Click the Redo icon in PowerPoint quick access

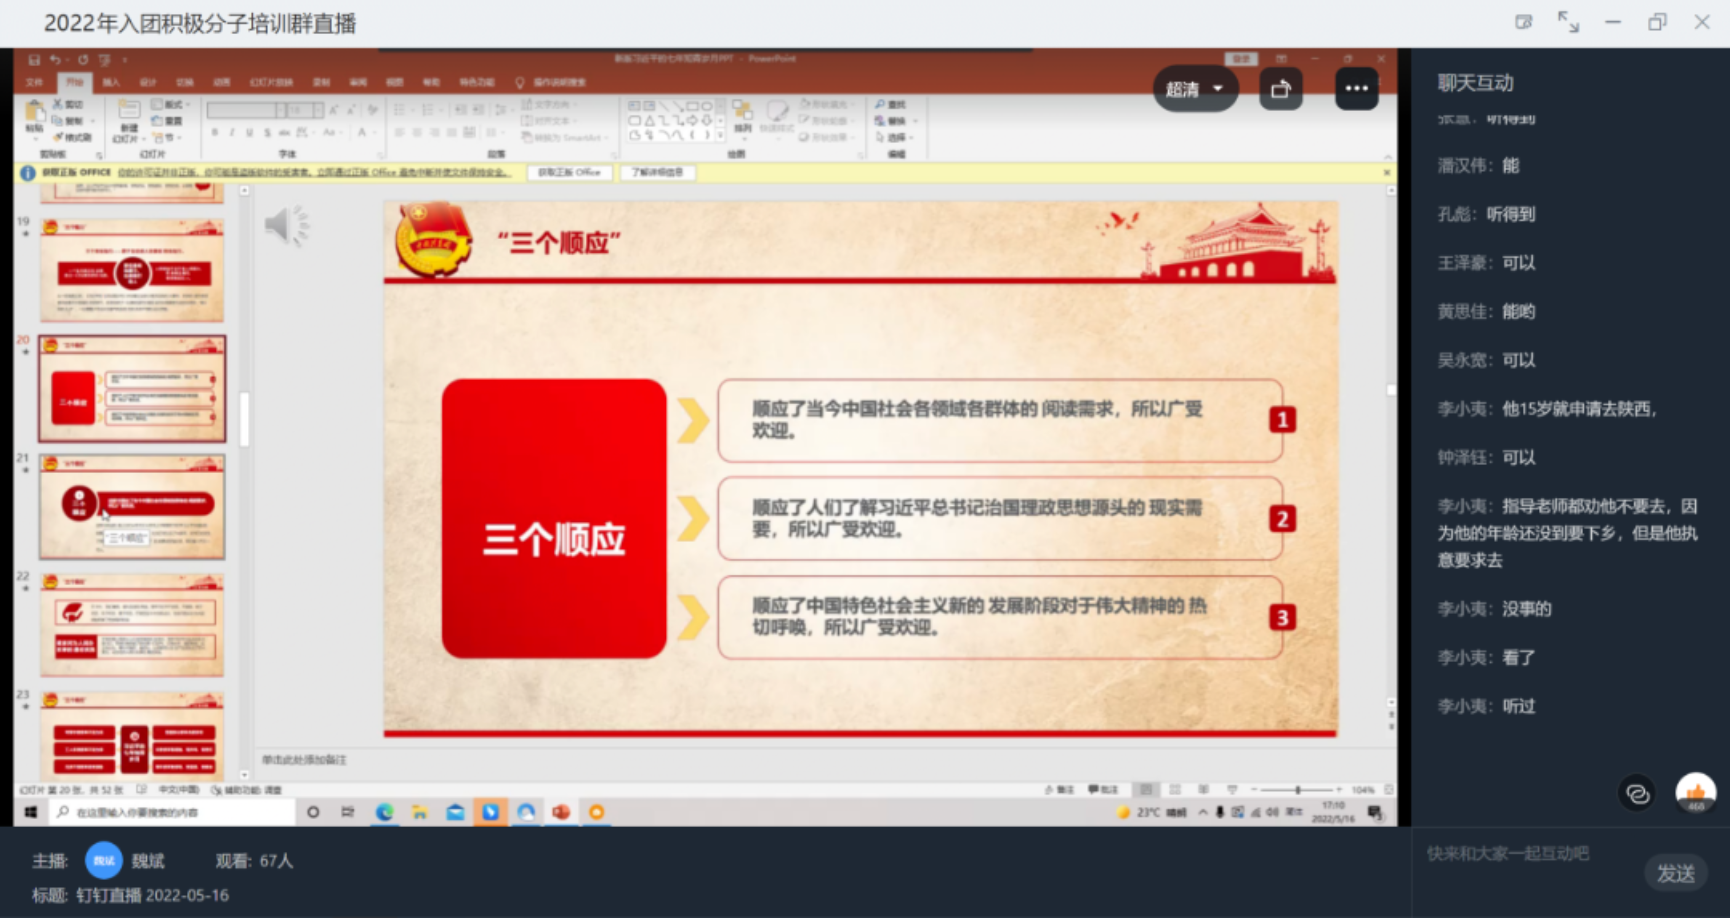(x=83, y=60)
